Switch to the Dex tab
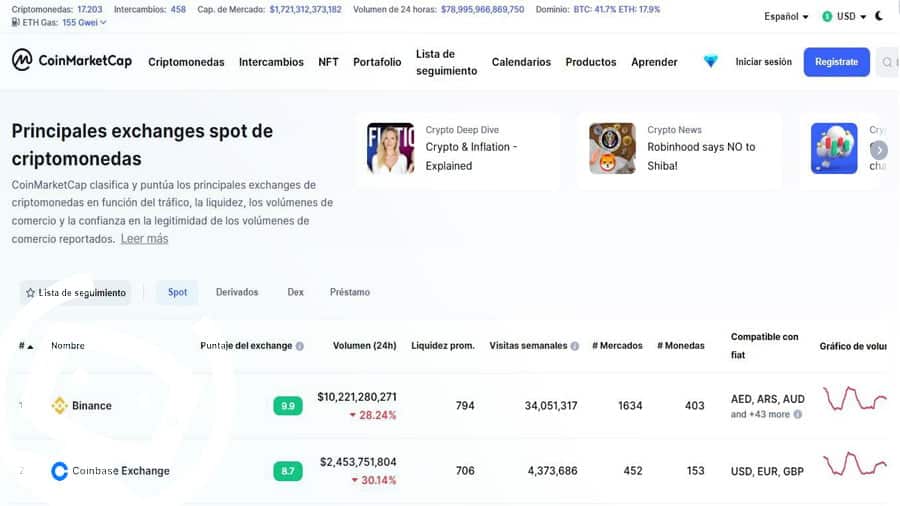The image size is (900, 506). click(296, 292)
